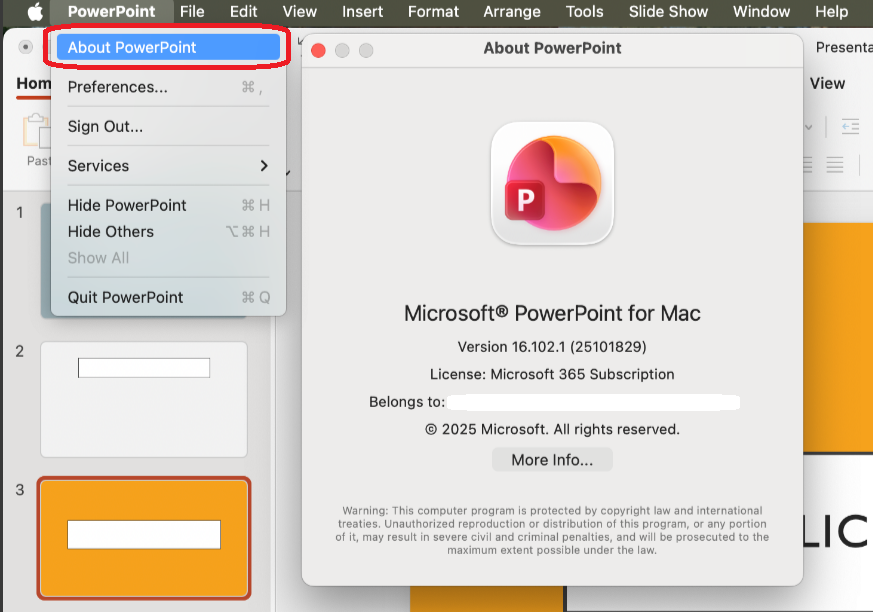This screenshot has height=612, width=873.
Task: Open the Help menu
Action: (831, 11)
